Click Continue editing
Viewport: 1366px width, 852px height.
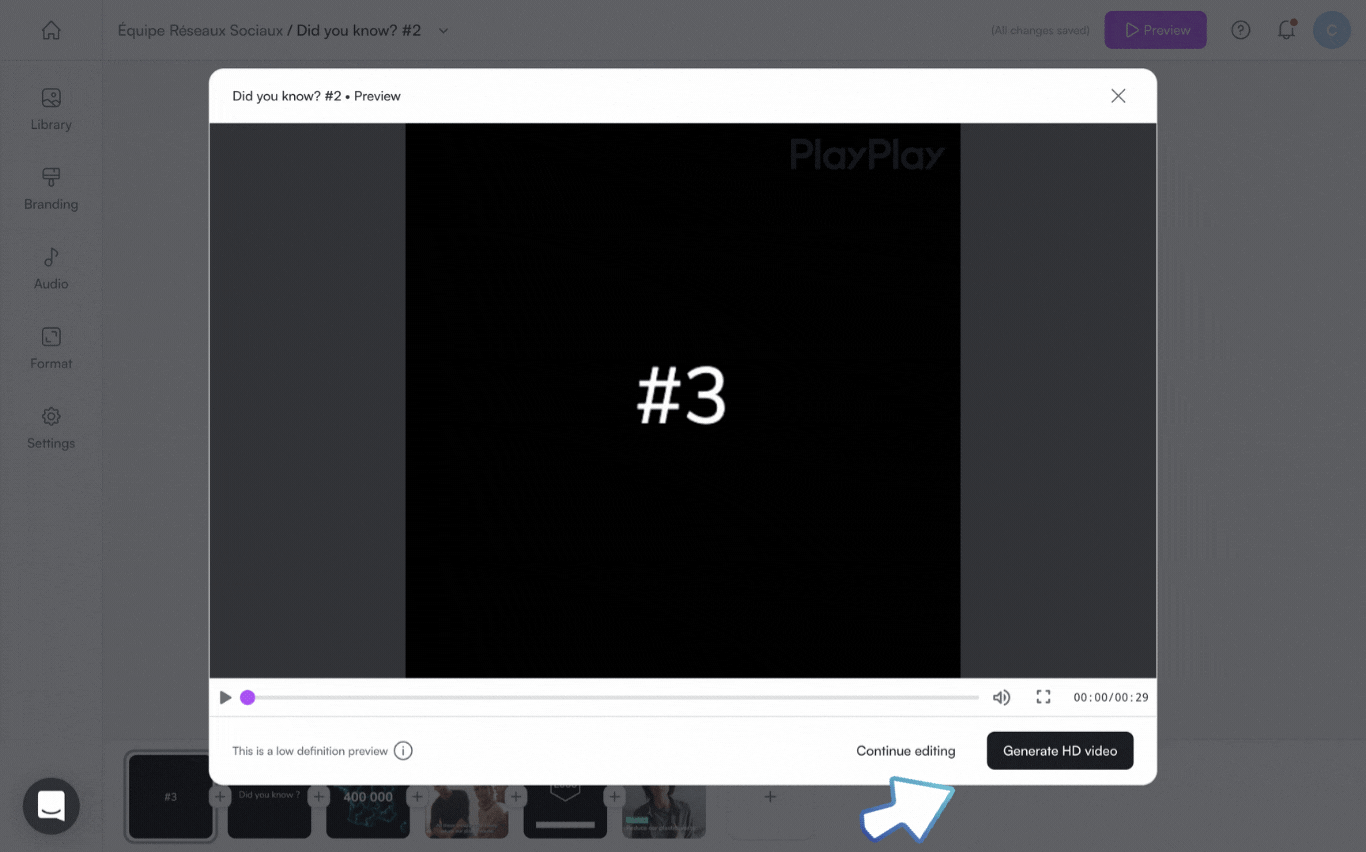(906, 751)
